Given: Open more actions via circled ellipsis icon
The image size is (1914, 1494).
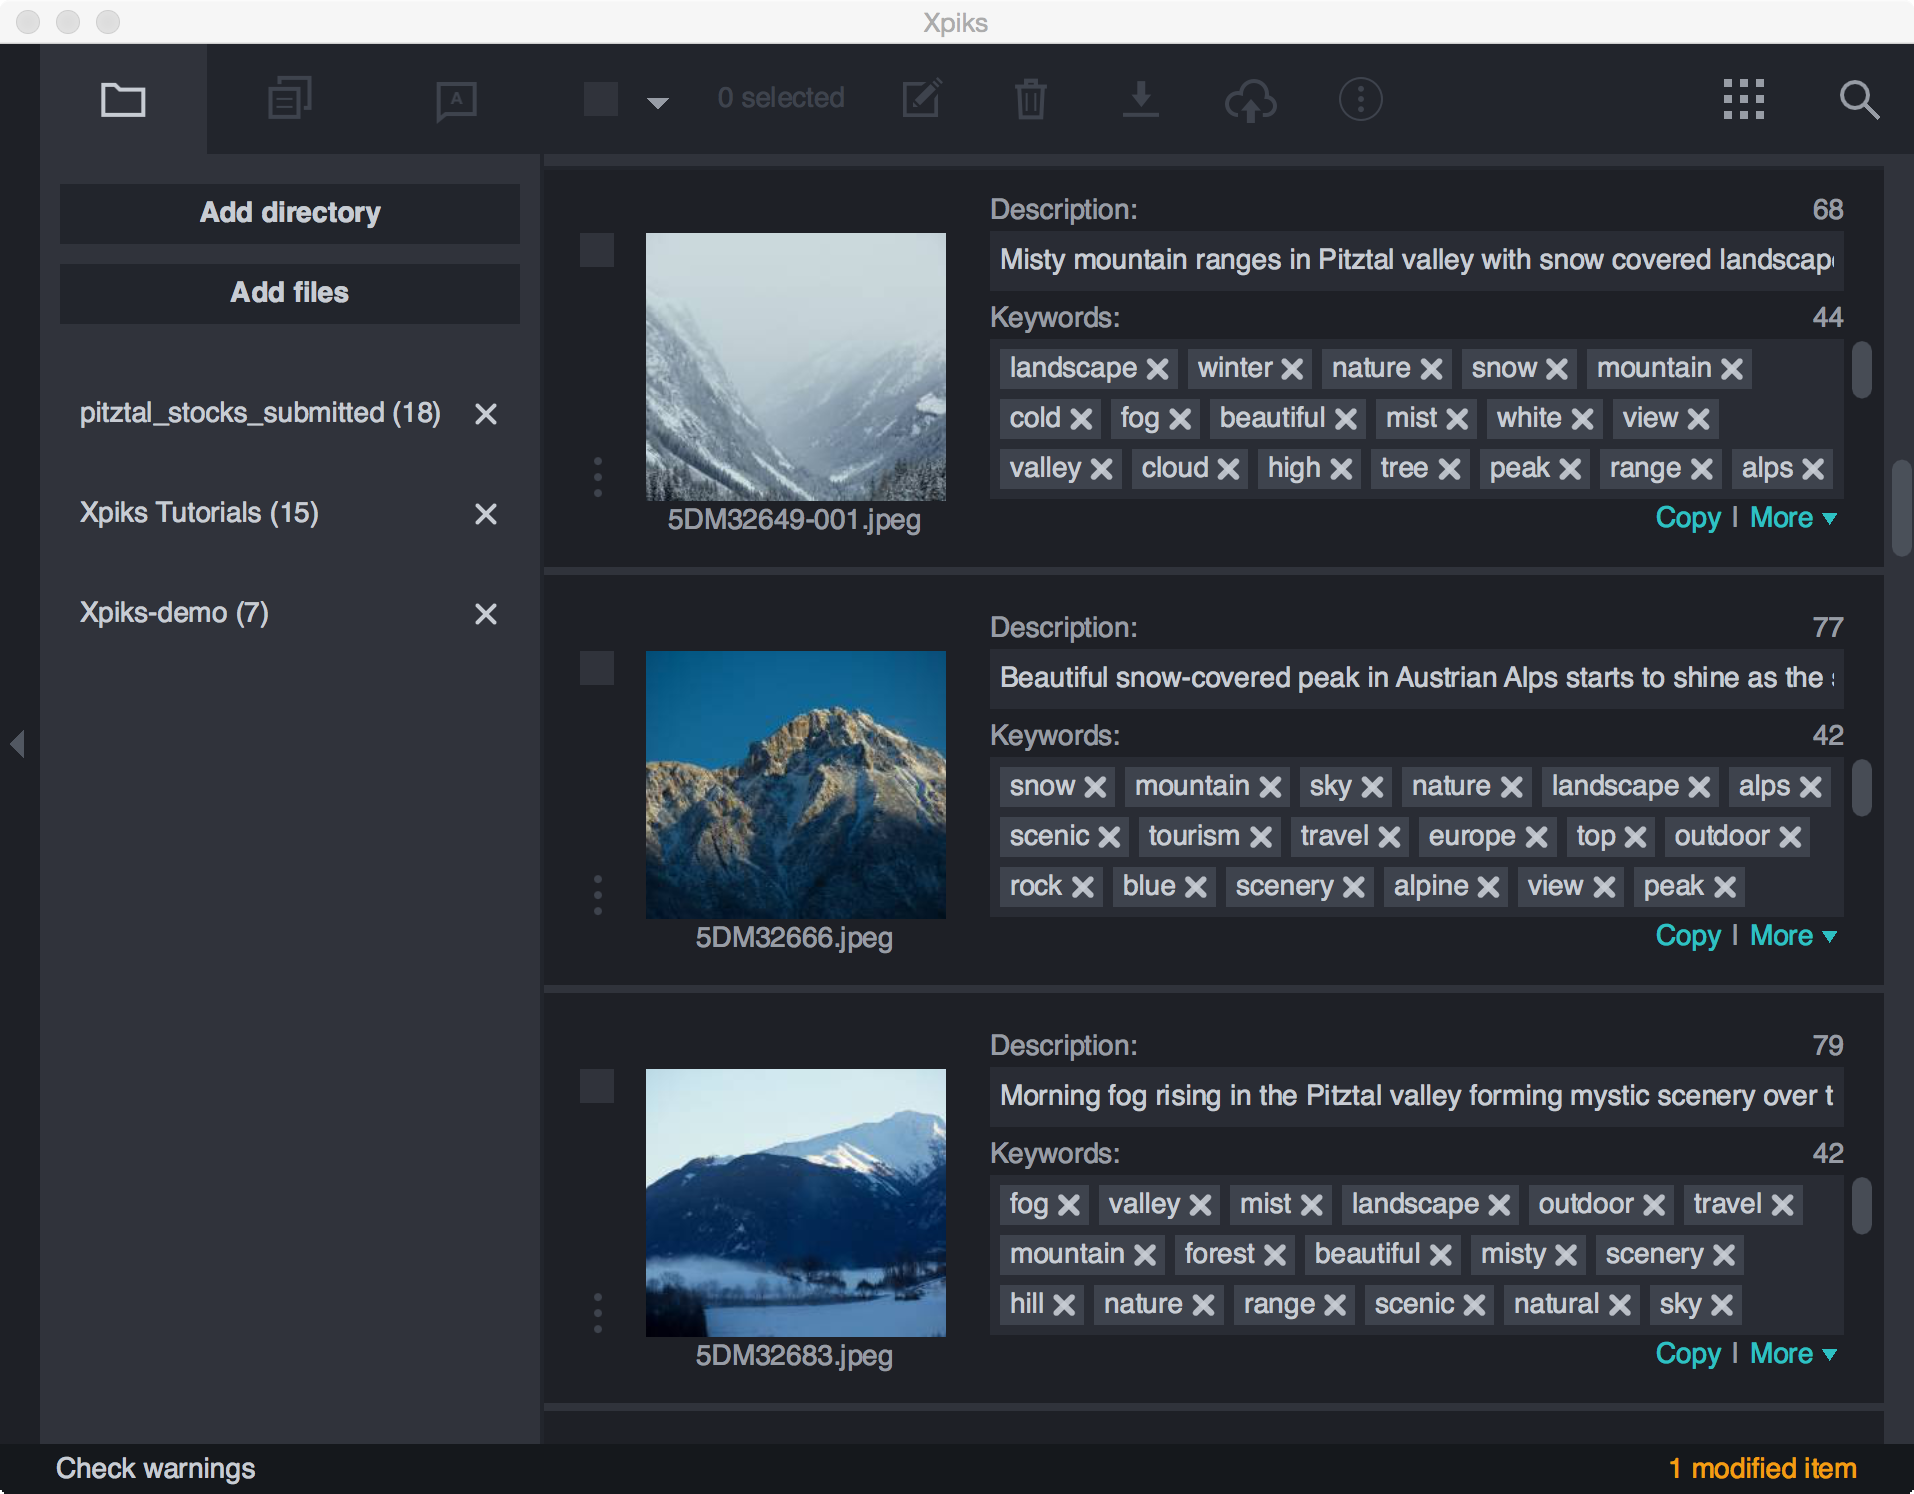Looking at the screenshot, I should (x=1360, y=99).
